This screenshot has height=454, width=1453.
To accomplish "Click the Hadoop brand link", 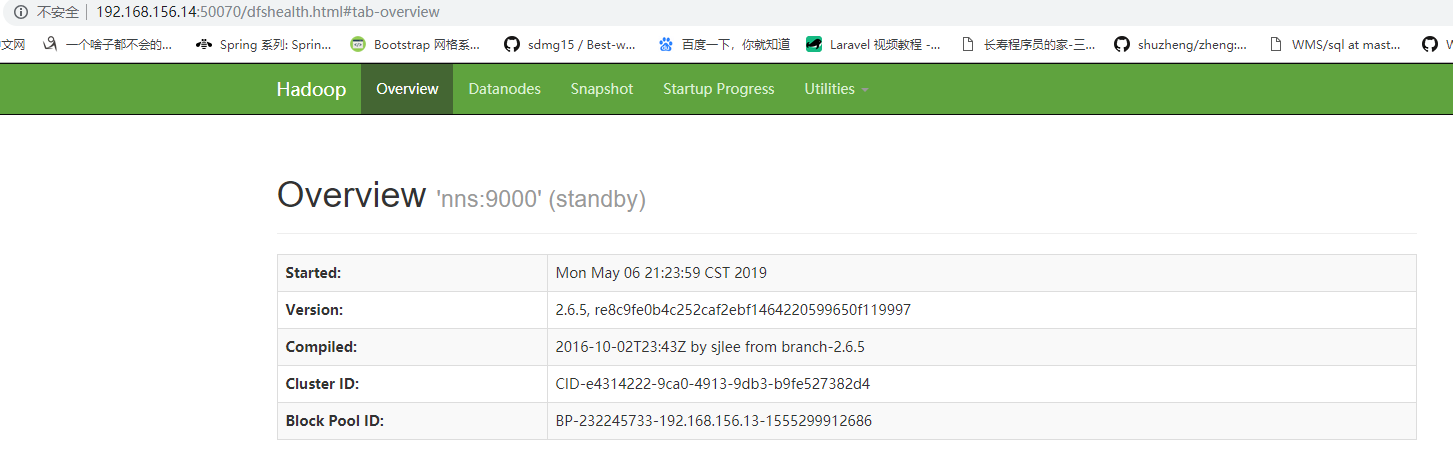I will point(311,89).
